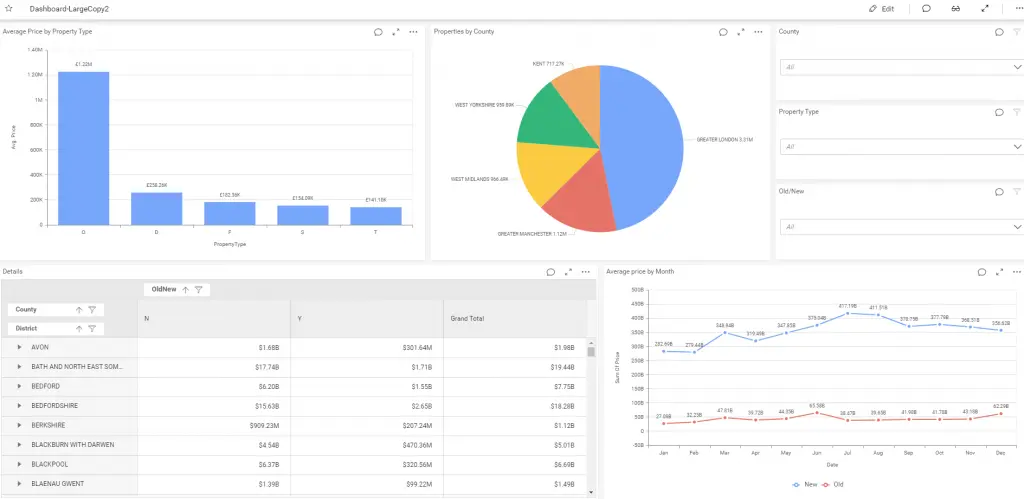Expand the BERKSHIRE row in pivot table

point(19,425)
